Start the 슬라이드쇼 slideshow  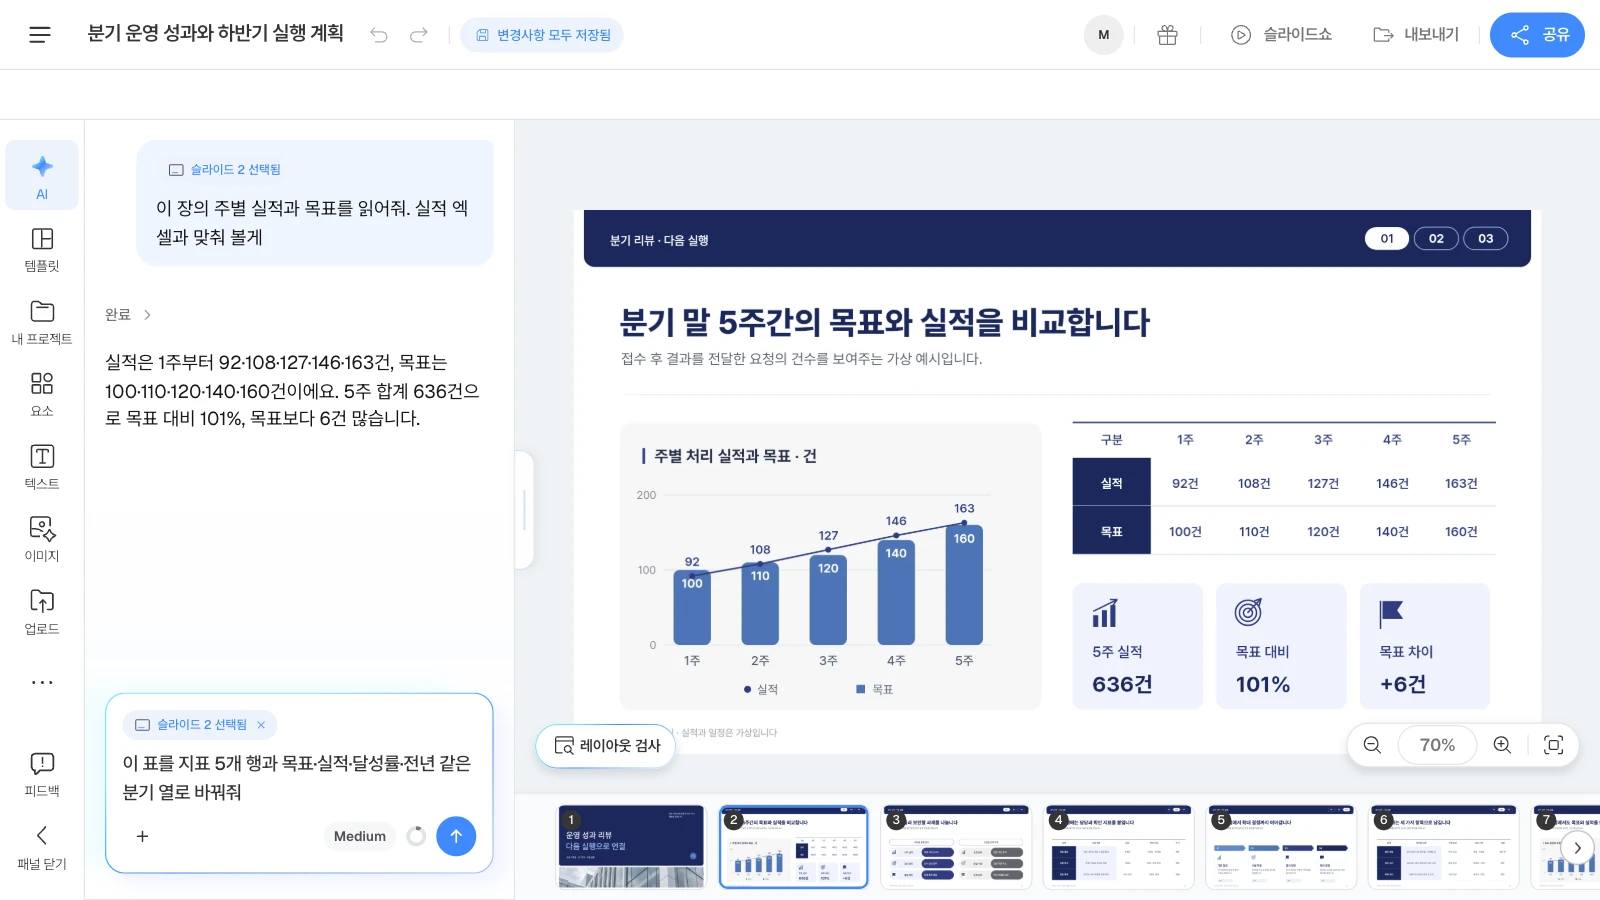[x=1281, y=35]
